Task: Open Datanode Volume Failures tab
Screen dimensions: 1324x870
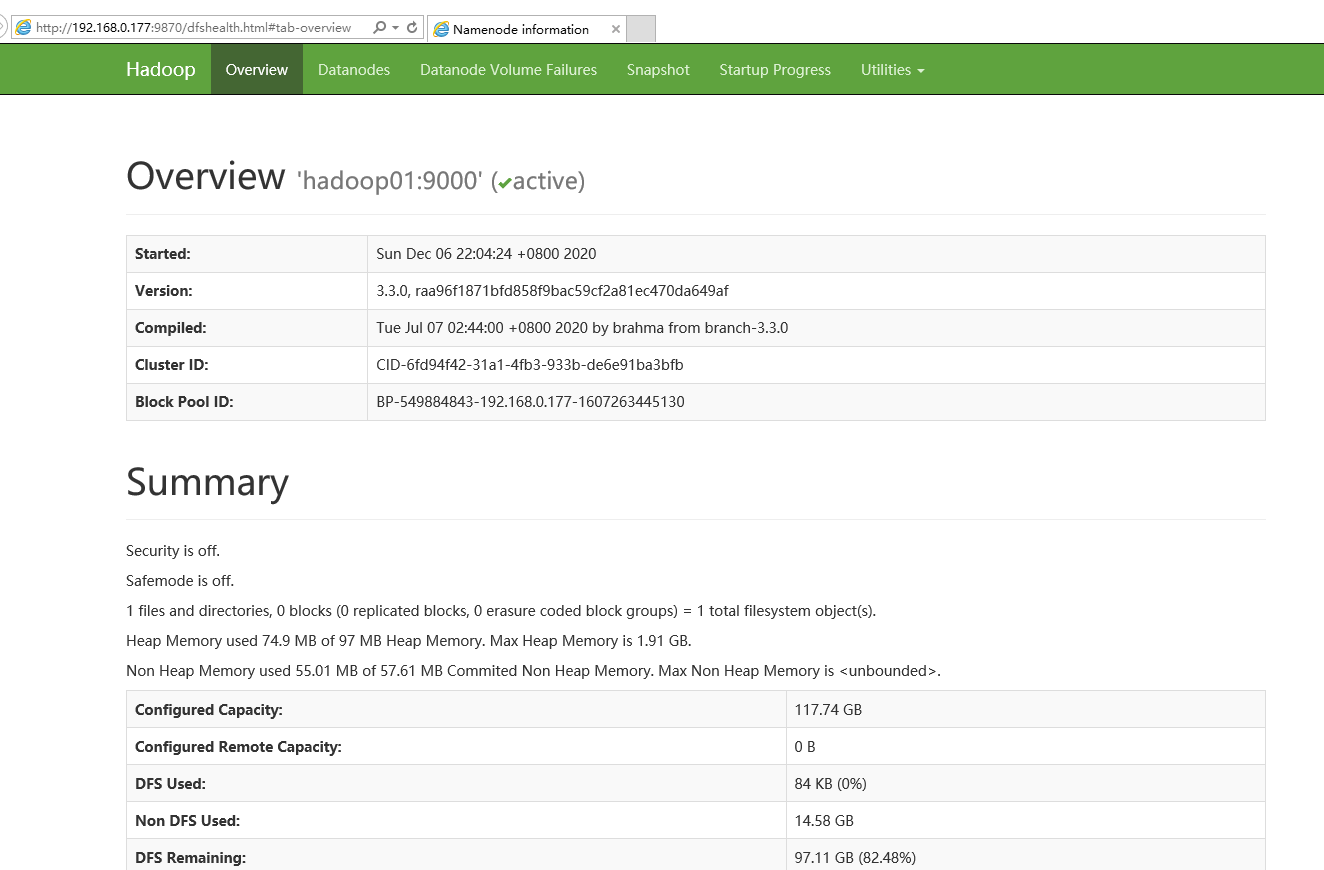Action: pyautogui.click(x=508, y=70)
